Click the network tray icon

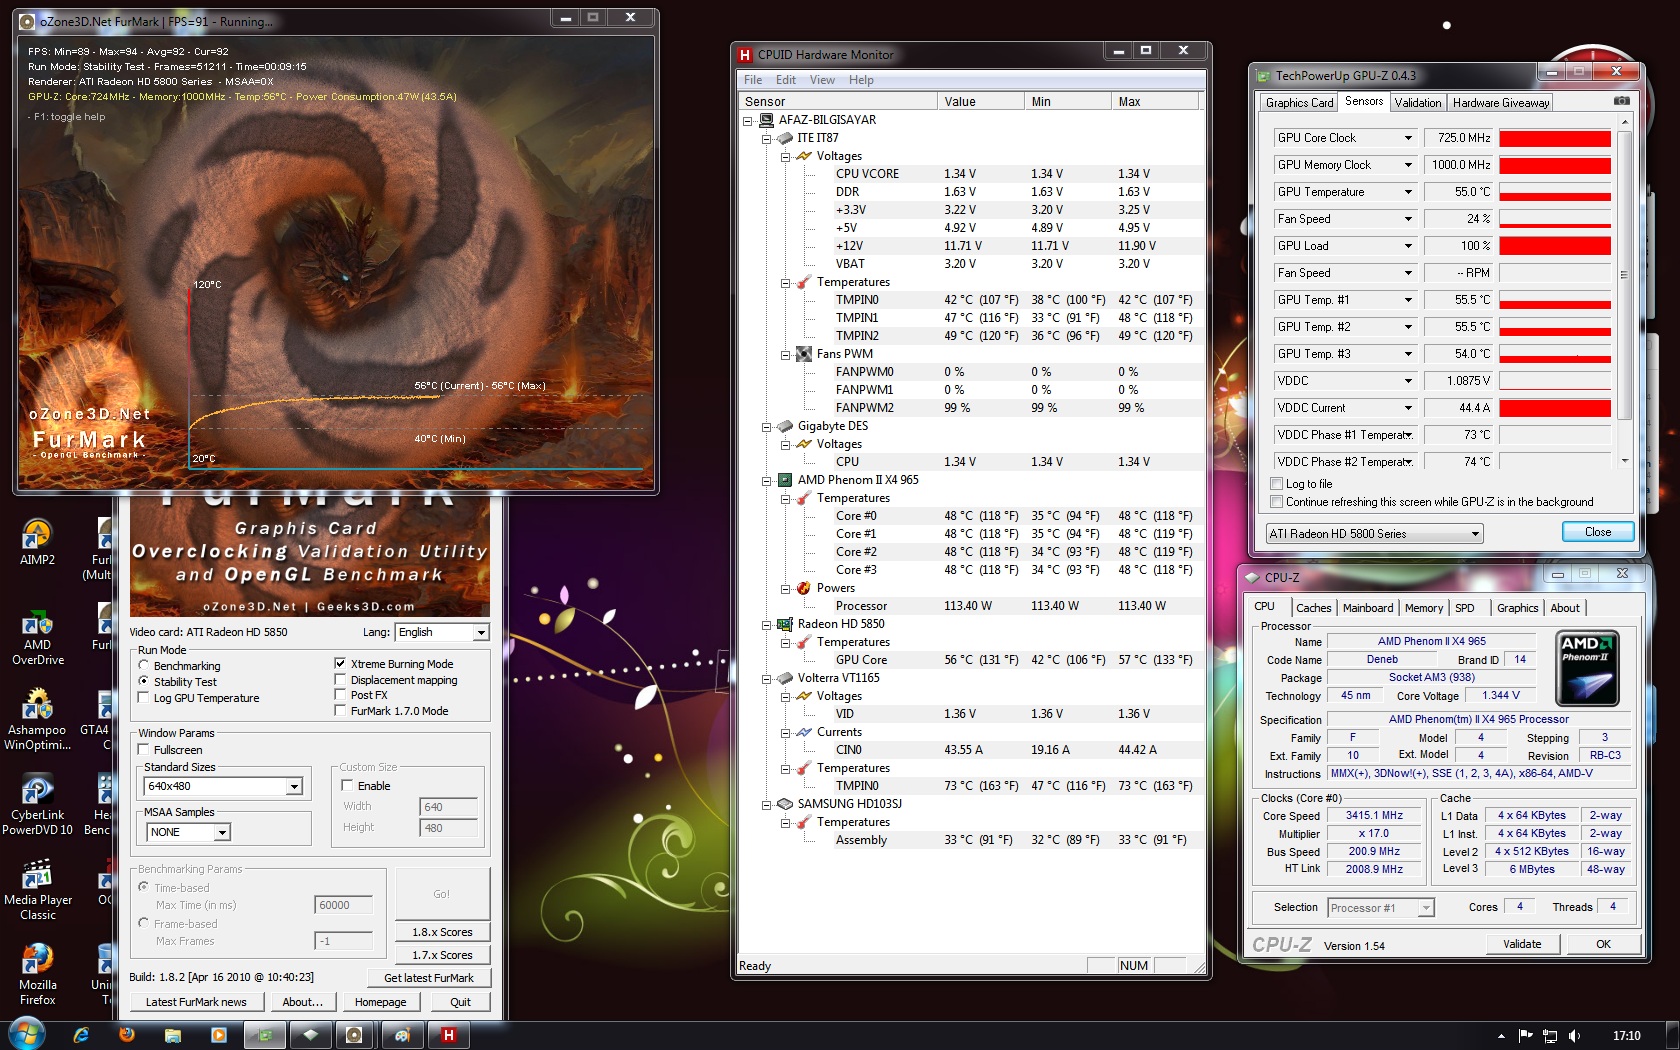(1550, 1036)
